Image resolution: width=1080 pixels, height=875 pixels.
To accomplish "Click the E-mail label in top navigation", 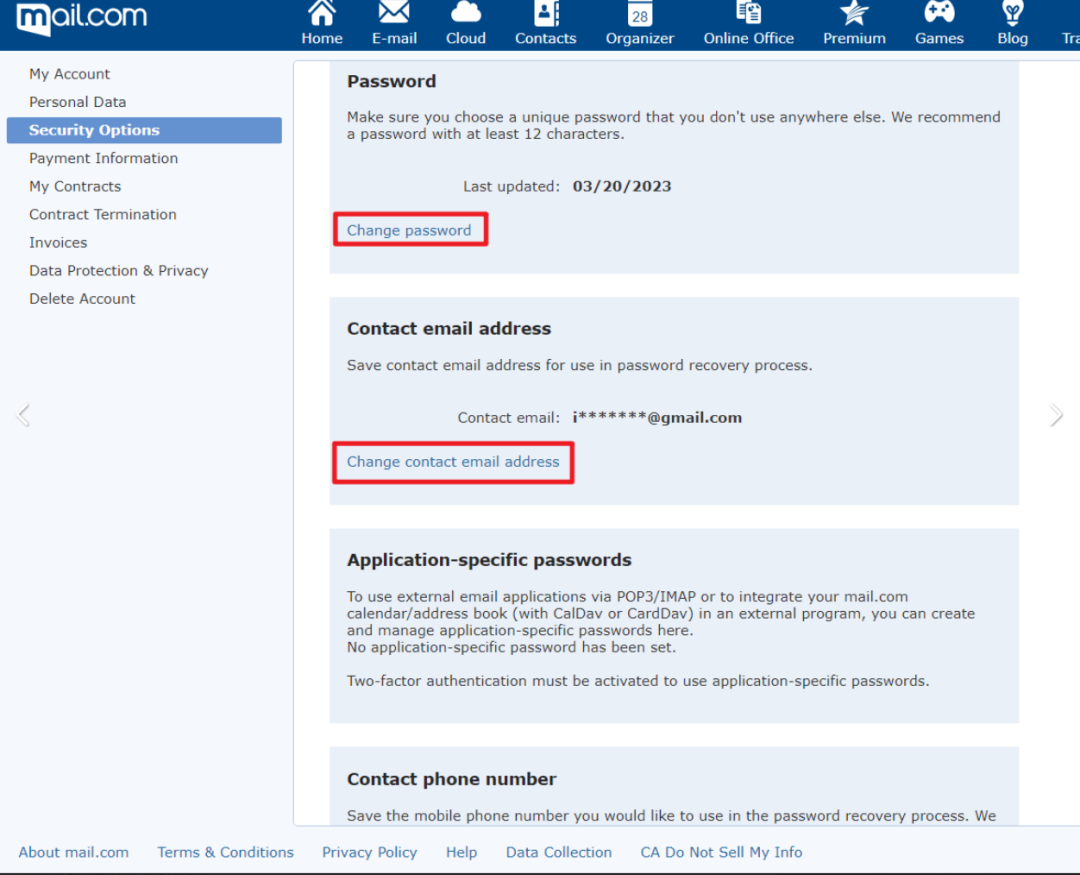I will pyautogui.click(x=394, y=39).
